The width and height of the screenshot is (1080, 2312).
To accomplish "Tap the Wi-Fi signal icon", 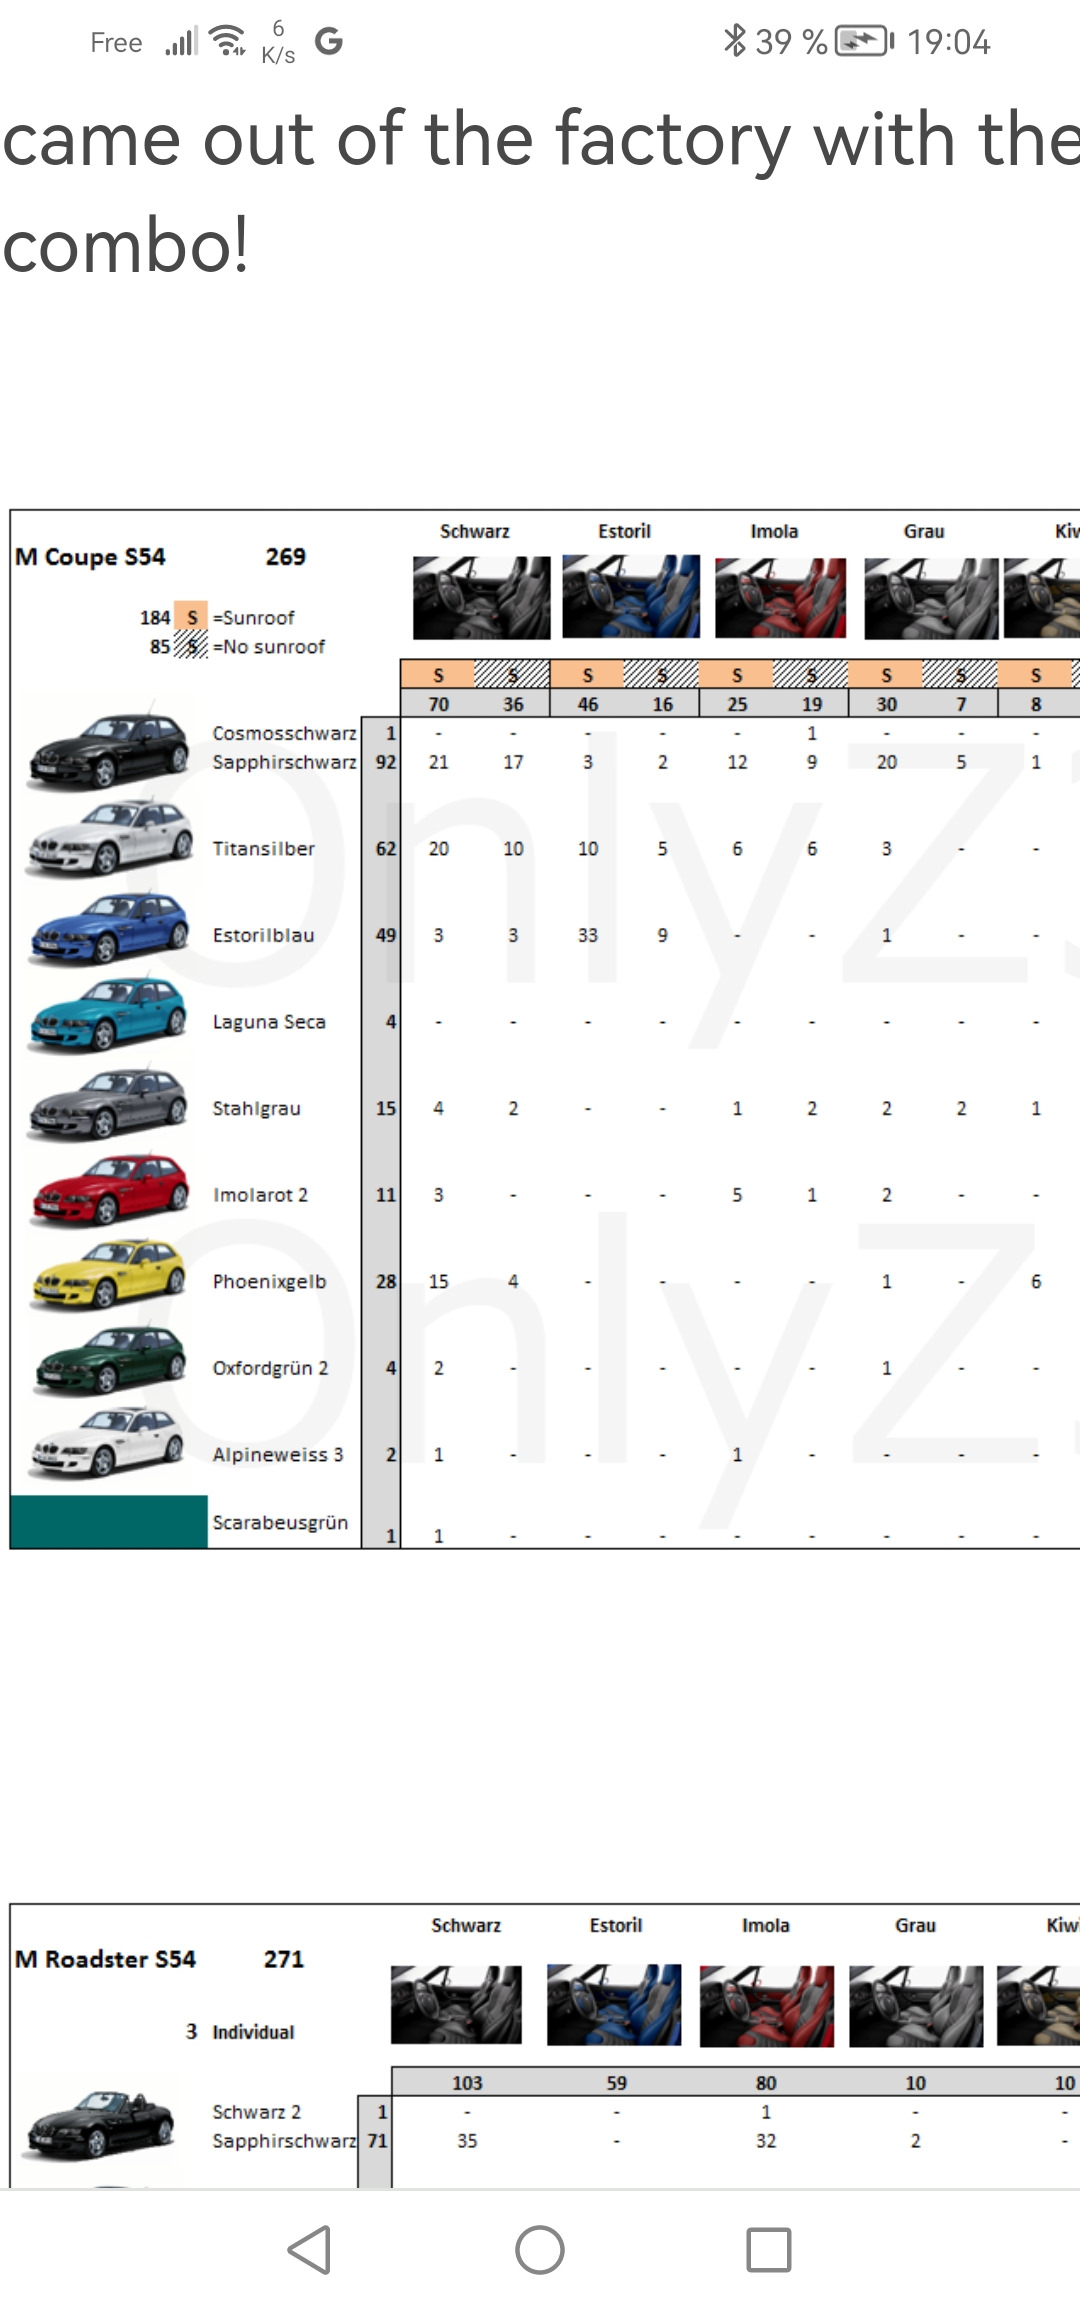I will 229,40.
